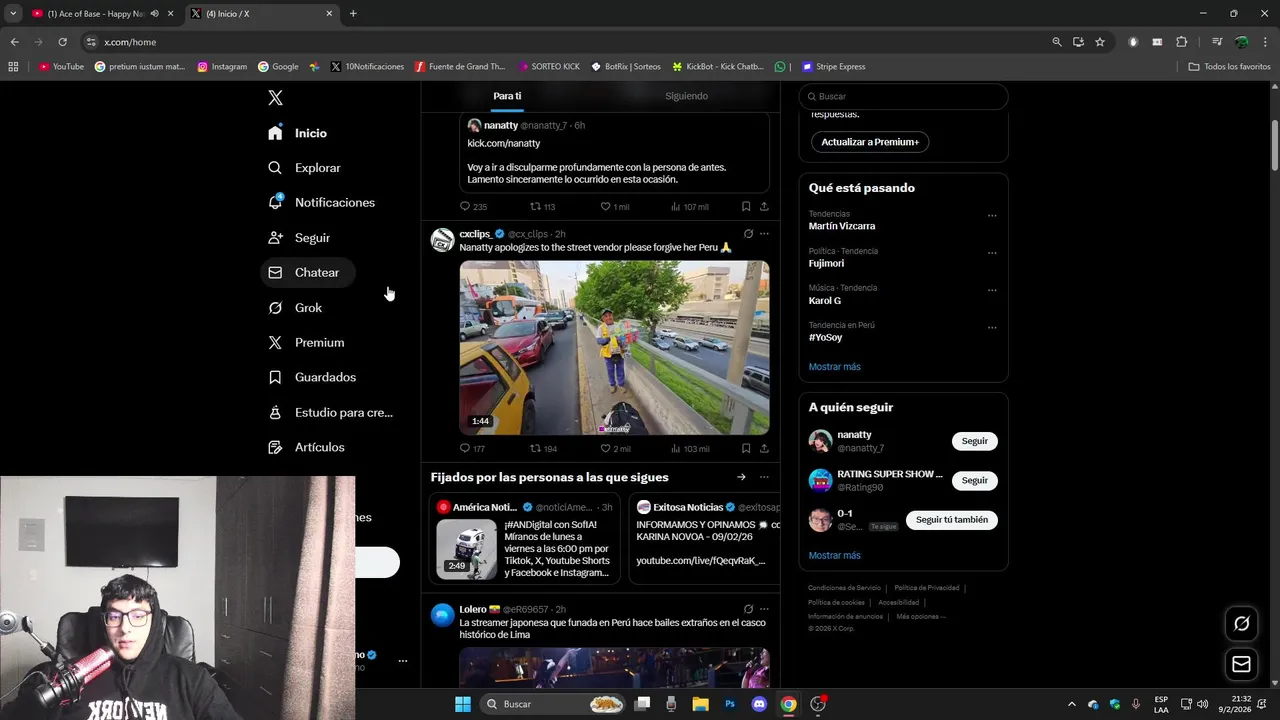Open account options three dots menu
This screenshot has height=720, width=1280.
click(x=403, y=661)
